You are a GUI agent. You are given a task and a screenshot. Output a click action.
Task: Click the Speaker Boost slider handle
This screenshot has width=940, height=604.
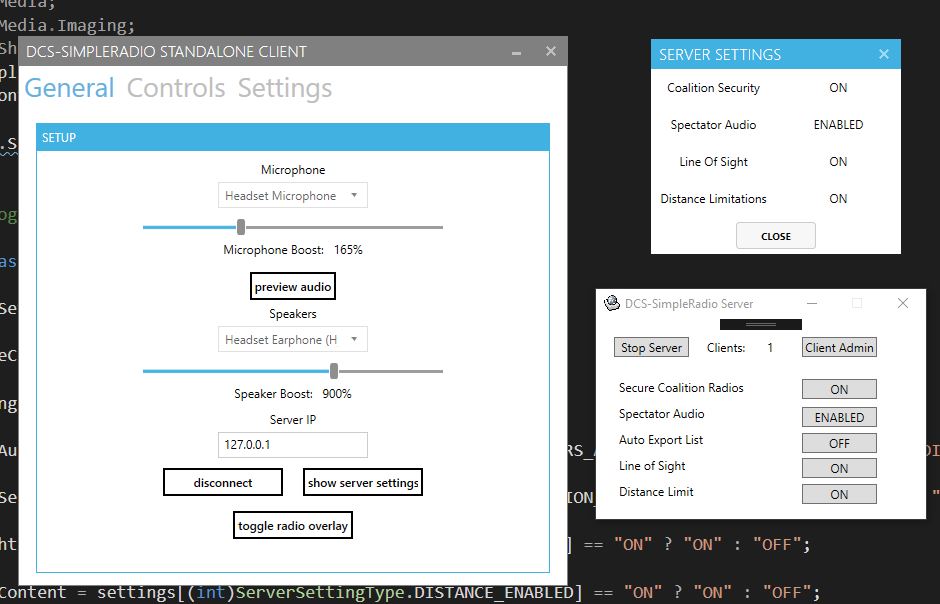point(334,371)
